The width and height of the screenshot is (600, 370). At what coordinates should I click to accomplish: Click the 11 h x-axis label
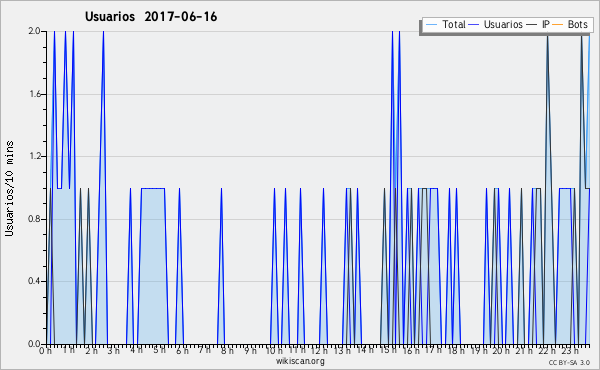297,350
